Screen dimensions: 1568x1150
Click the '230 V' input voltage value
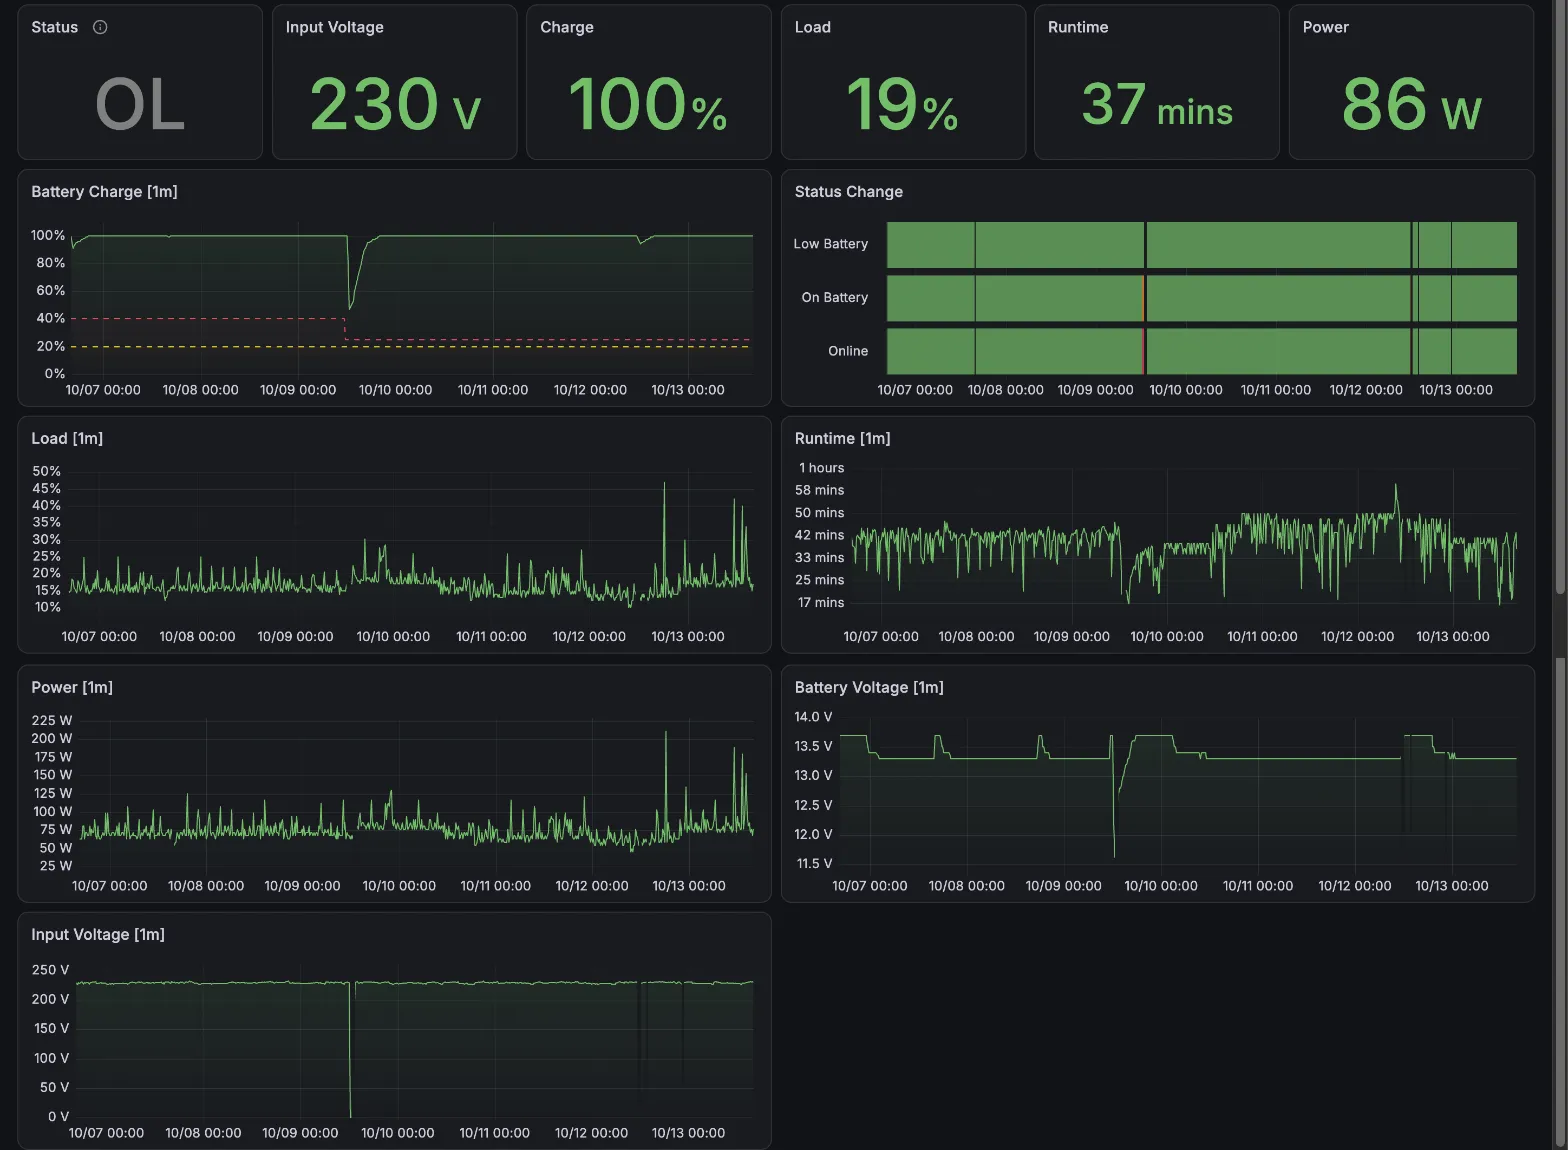pyautogui.click(x=395, y=104)
